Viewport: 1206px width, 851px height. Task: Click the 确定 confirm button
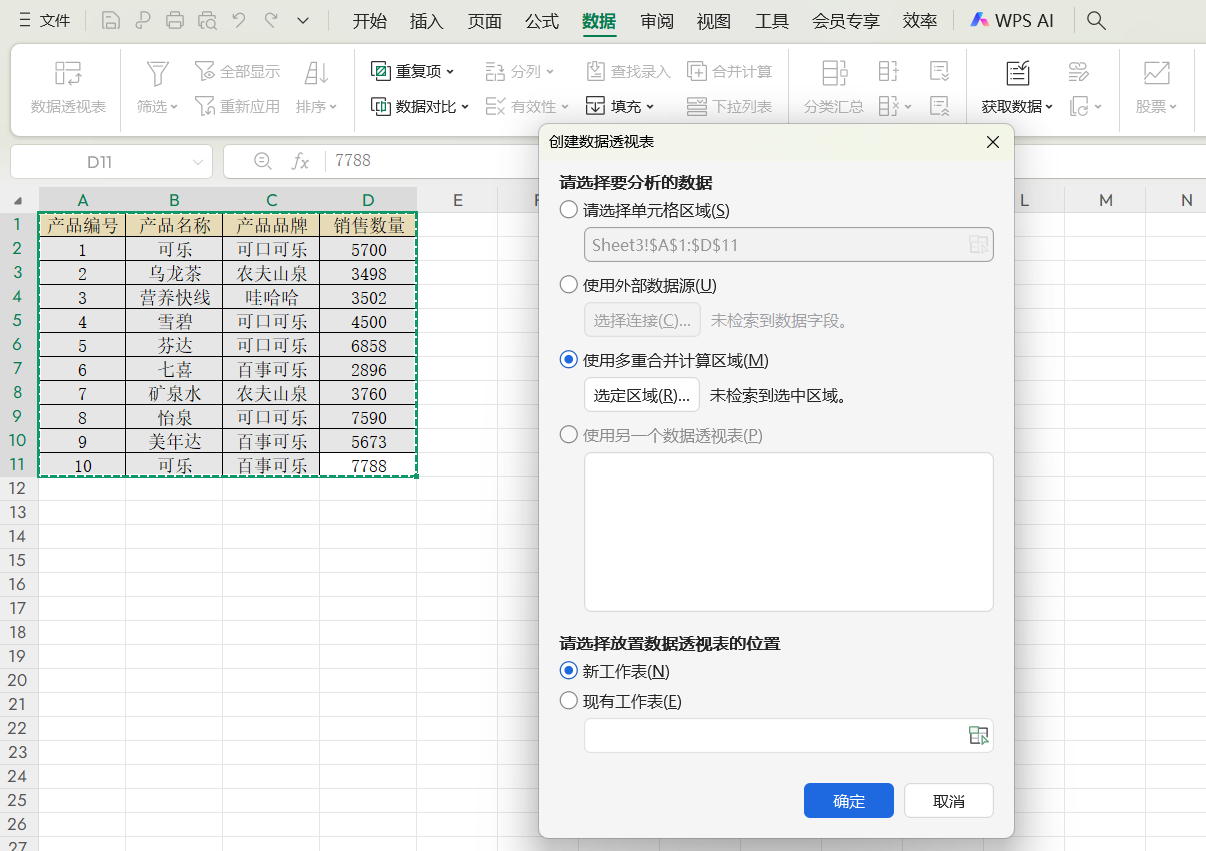pos(848,800)
